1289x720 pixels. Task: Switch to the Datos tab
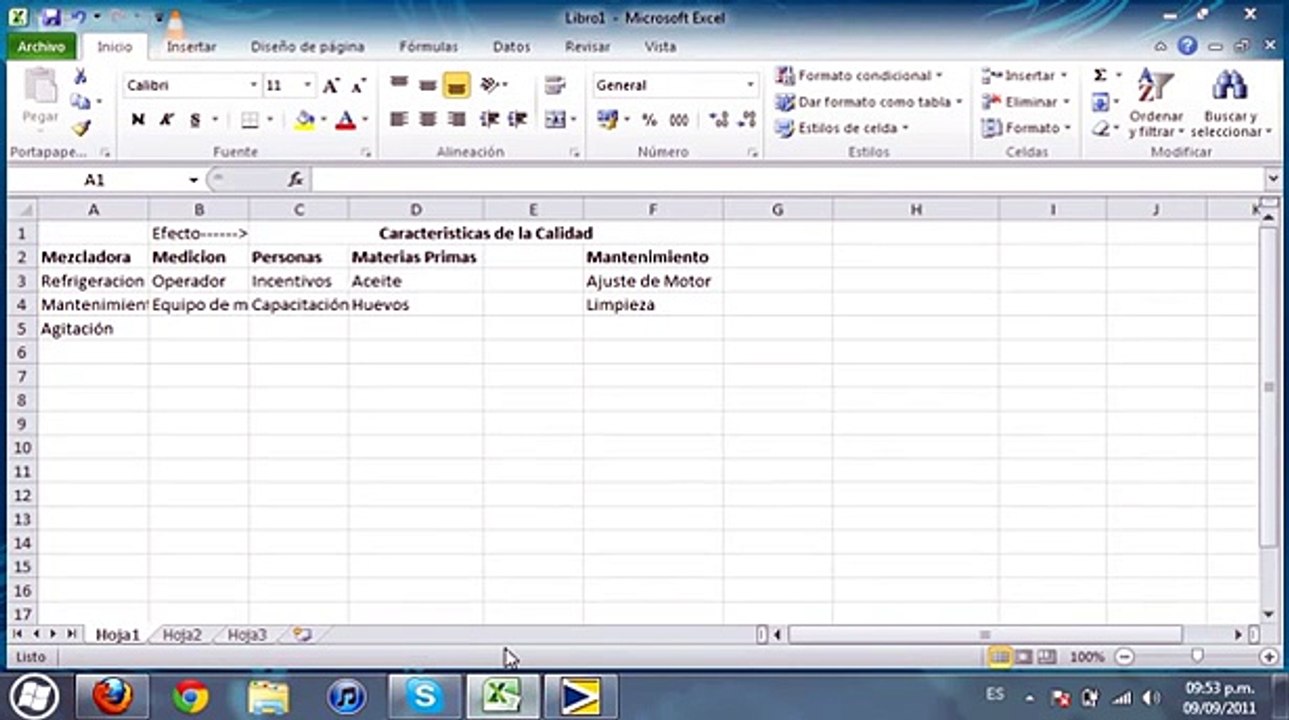(x=511, y=47)
